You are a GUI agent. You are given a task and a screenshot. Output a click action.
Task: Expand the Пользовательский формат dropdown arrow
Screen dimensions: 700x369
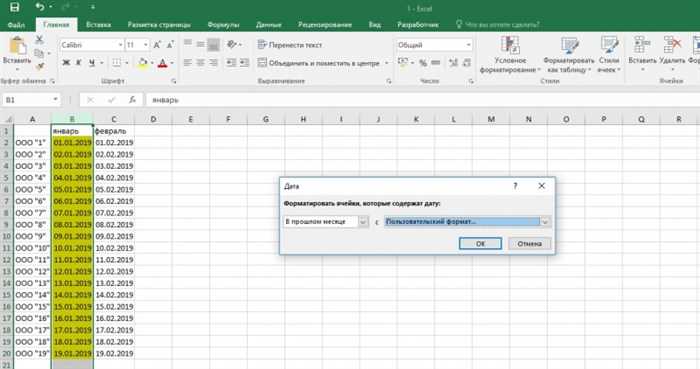coord(545,222)
